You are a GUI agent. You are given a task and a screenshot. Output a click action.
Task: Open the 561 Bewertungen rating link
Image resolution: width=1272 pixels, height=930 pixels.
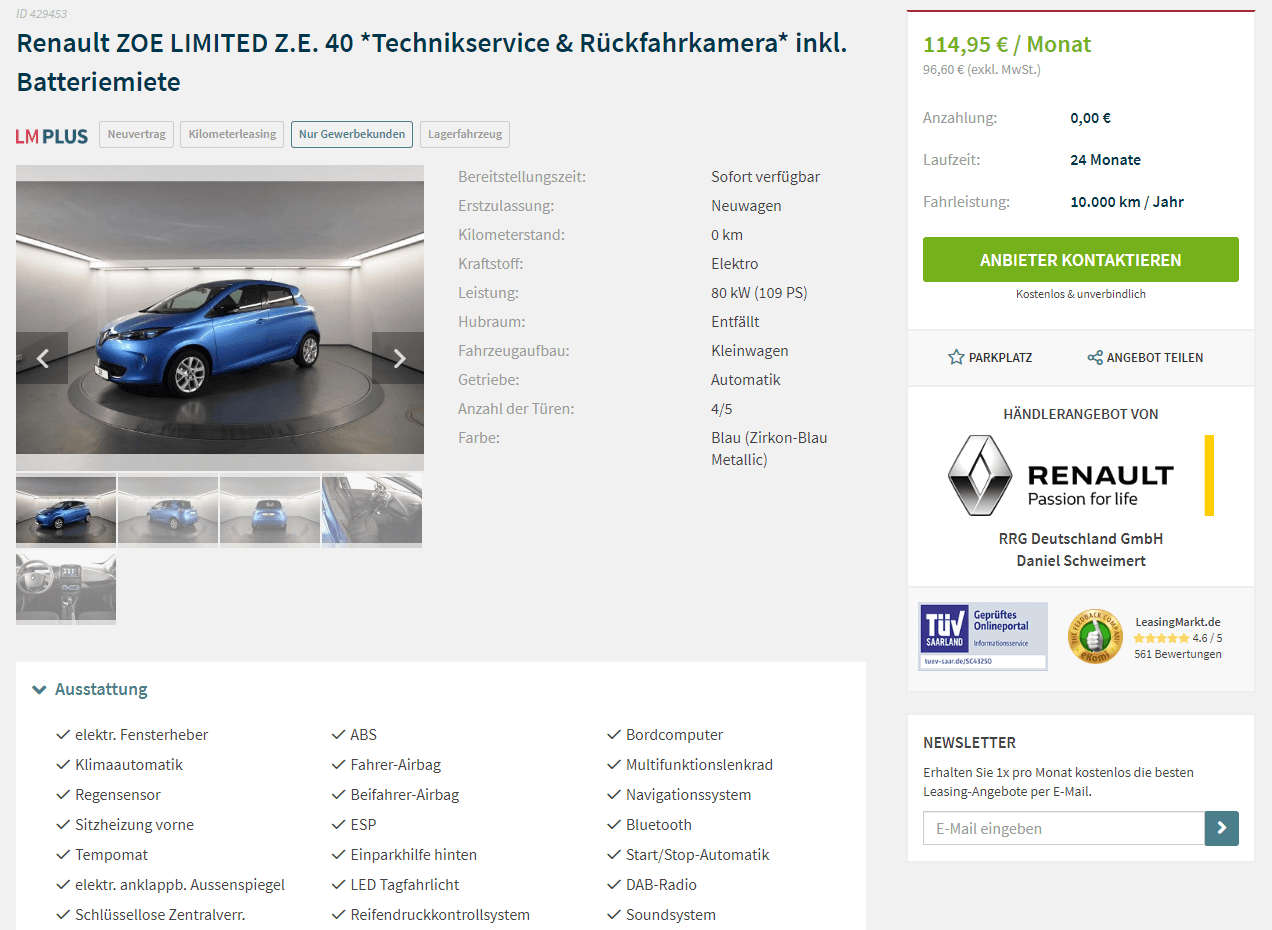tap(1178, 654)
